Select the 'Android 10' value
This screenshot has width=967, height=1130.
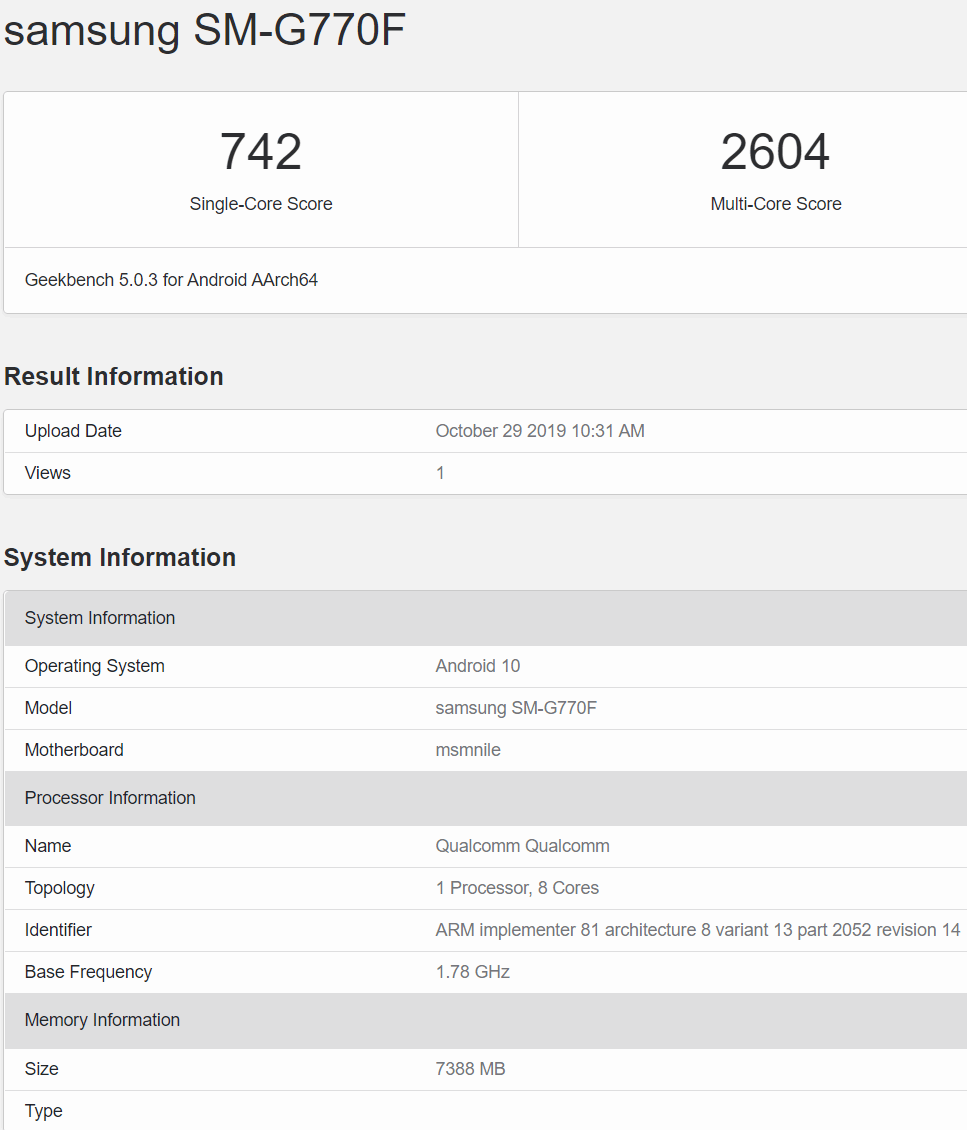[478, 666]
